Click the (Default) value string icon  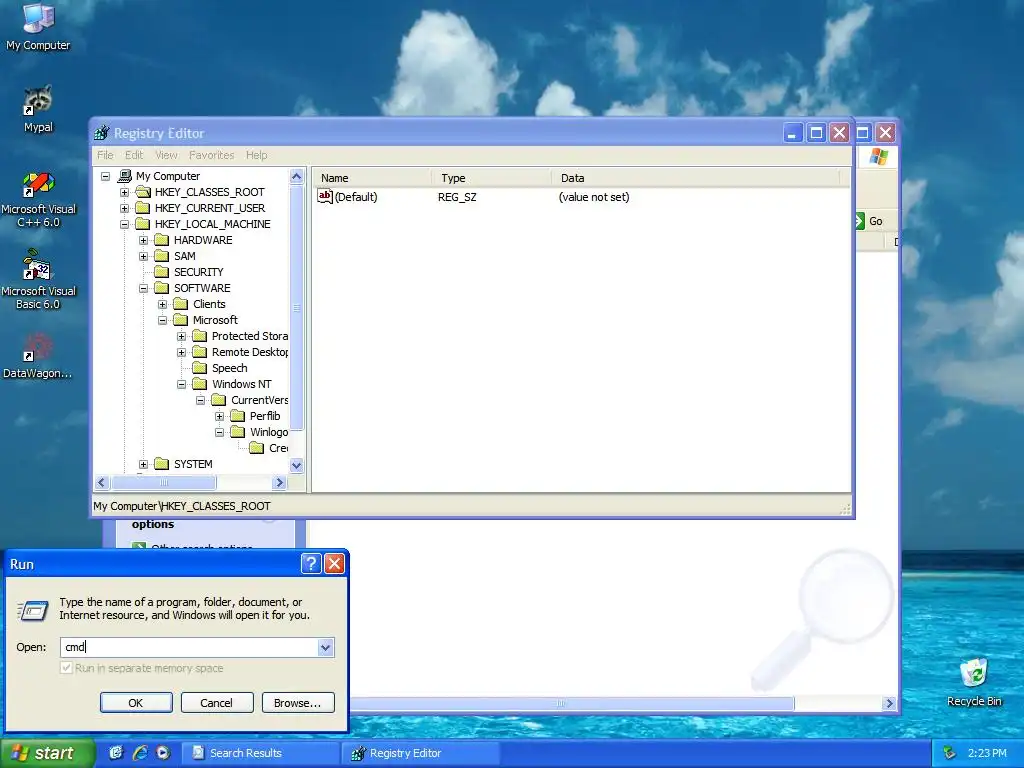pos(325,197)
